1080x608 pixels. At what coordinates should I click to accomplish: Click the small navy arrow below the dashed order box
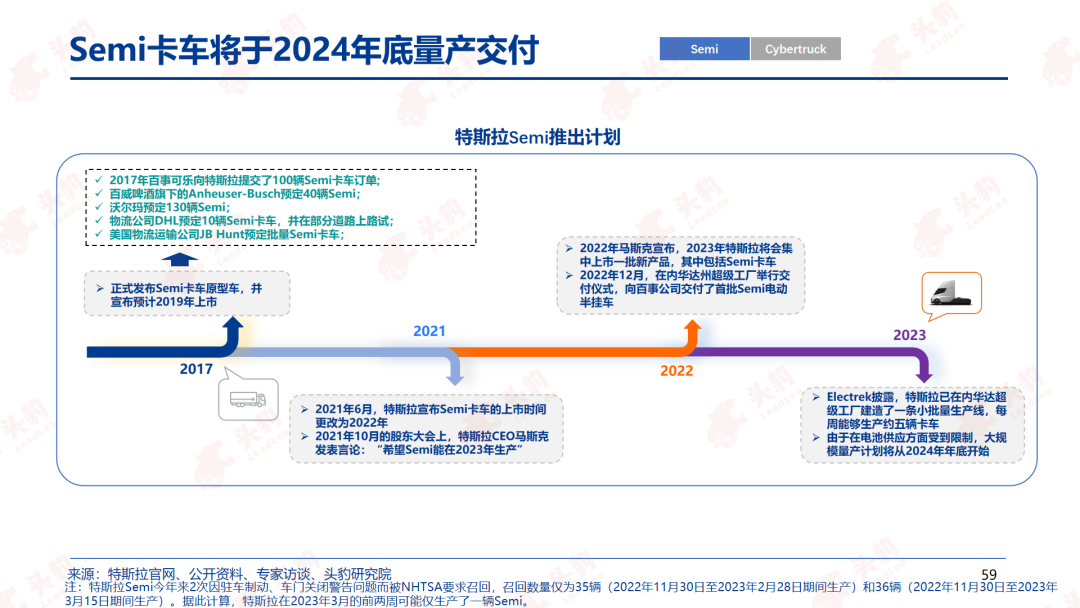[x=179, y=259]
